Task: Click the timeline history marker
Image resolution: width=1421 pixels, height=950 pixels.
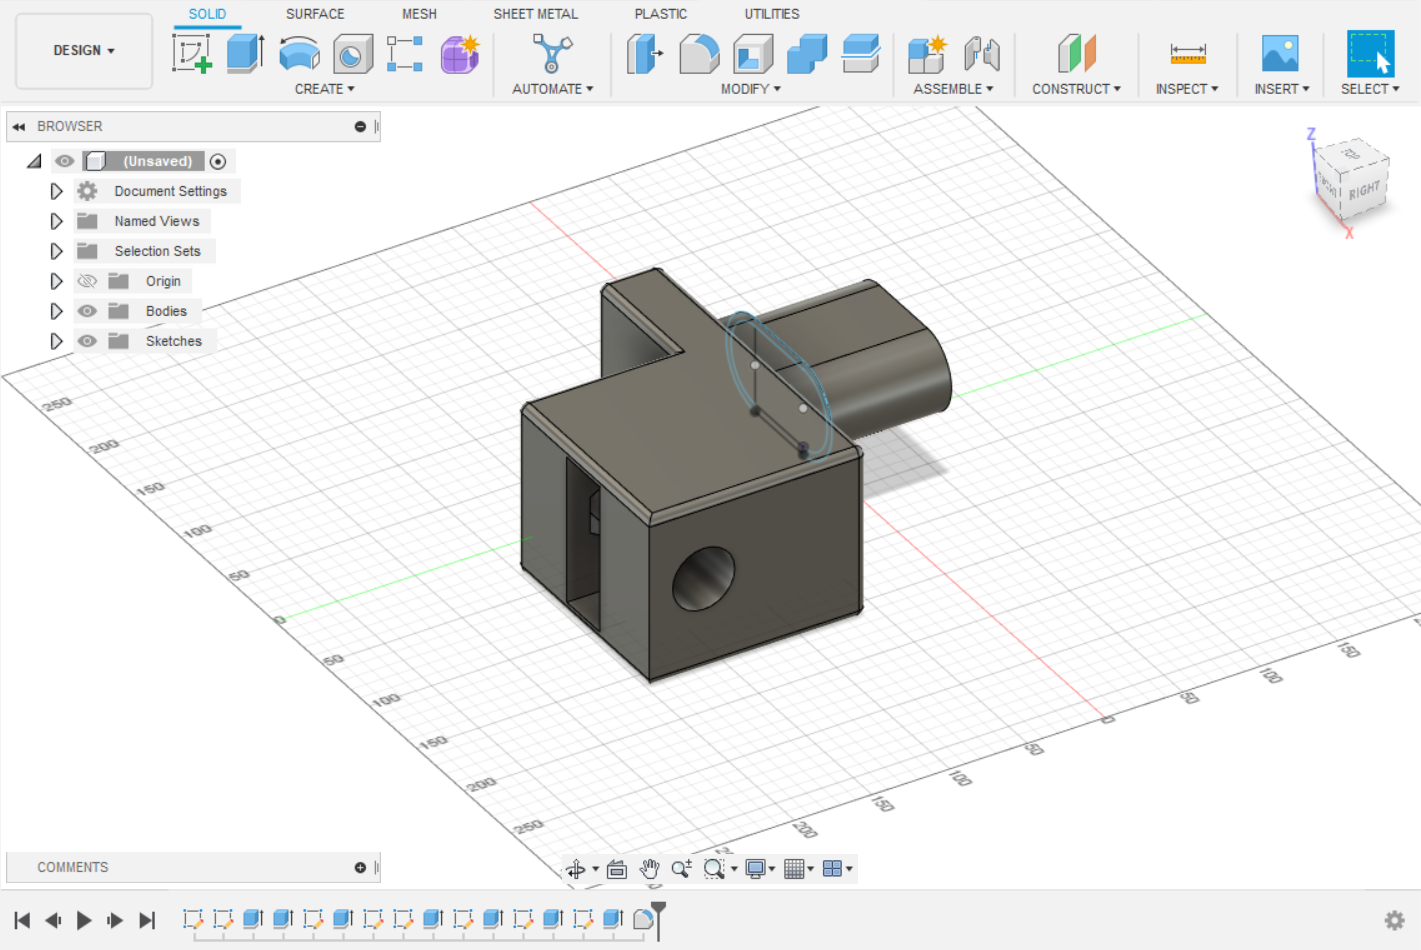Action: 658,920
